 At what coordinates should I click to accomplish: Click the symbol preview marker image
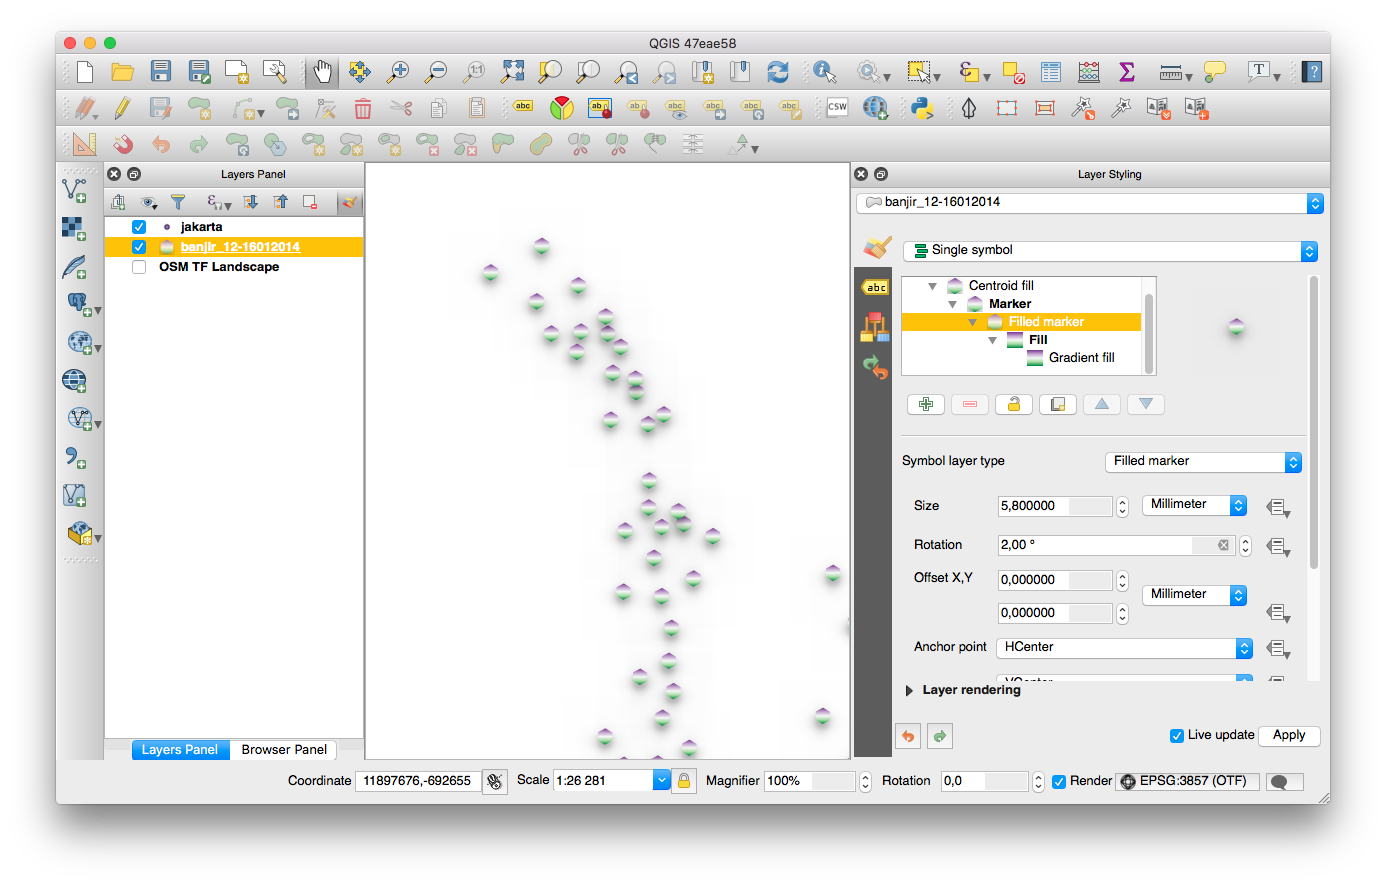coord(1236,327)
